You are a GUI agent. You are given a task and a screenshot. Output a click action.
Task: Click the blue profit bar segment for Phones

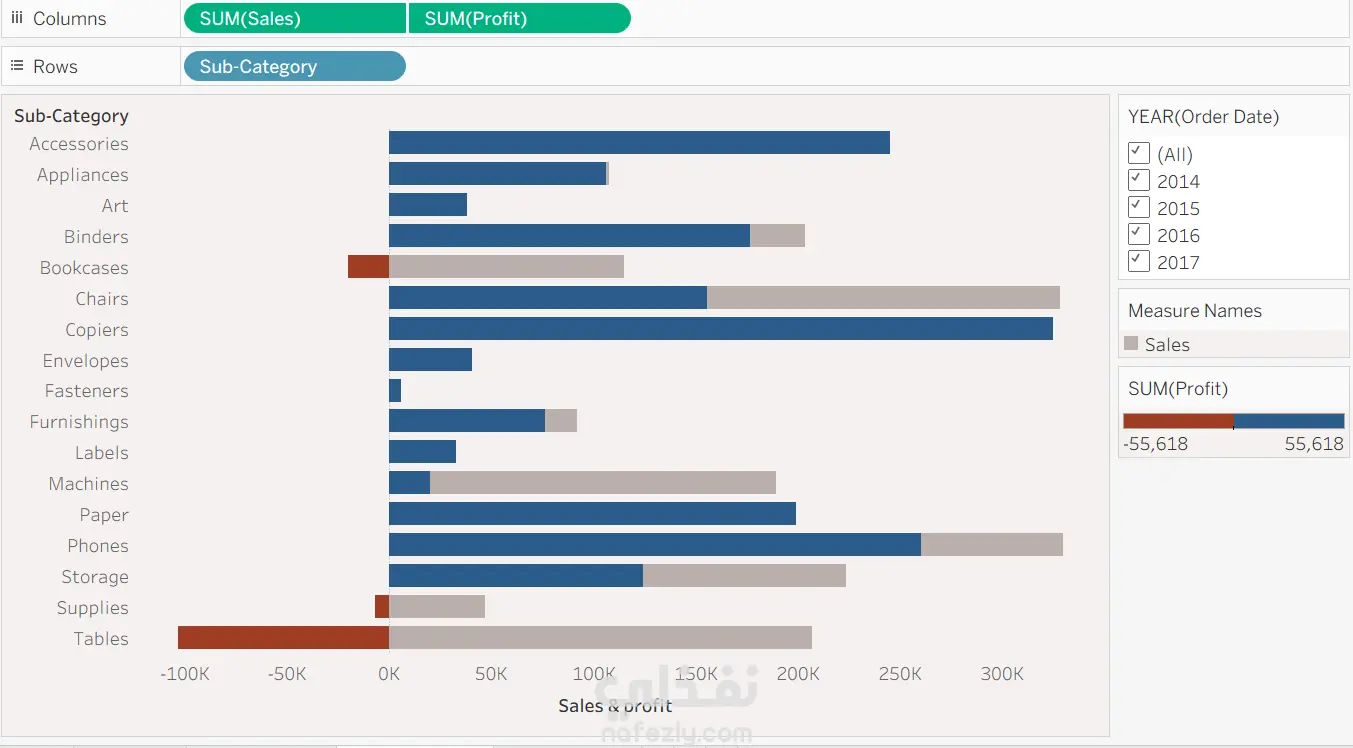click(x=655, y=545)
